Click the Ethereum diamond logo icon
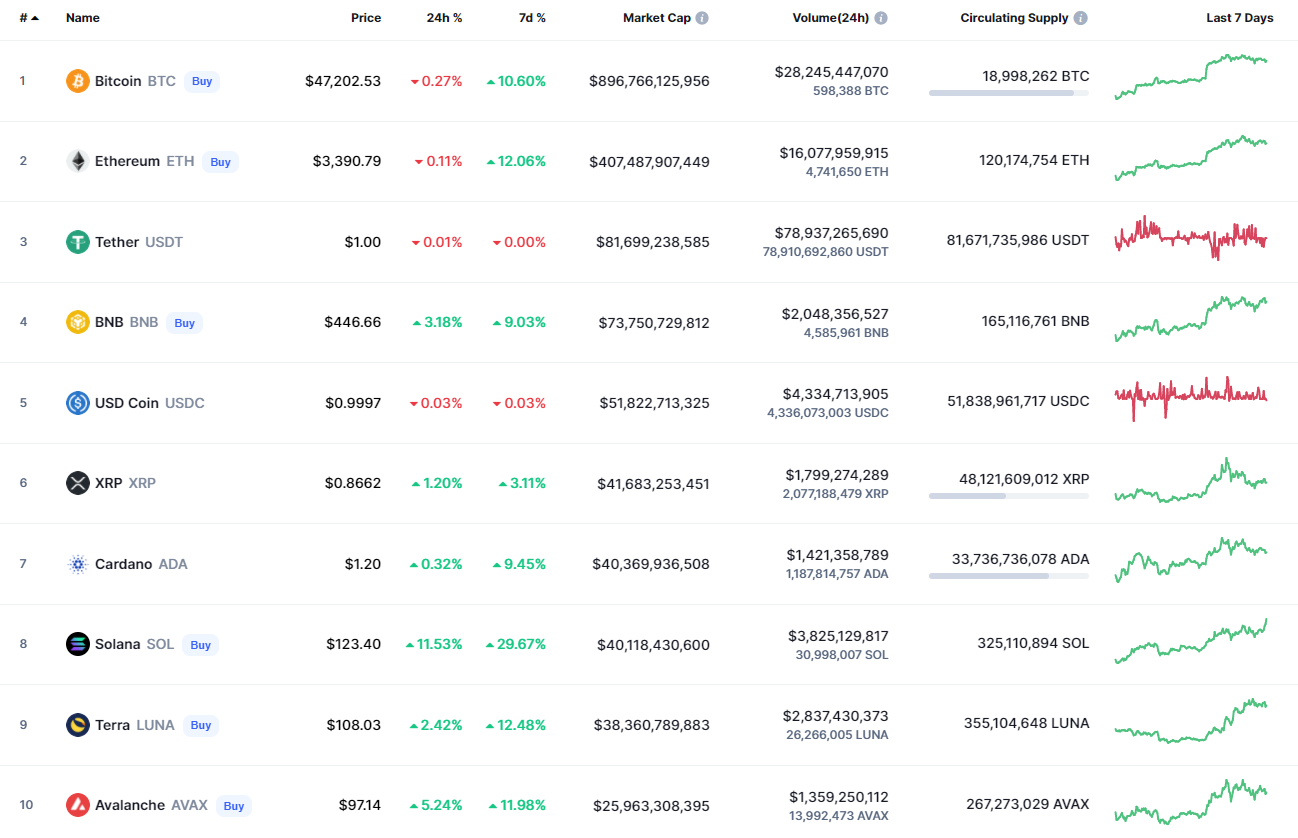The image size is (1298, 838). pyautogui.click(x=77, y=161)
